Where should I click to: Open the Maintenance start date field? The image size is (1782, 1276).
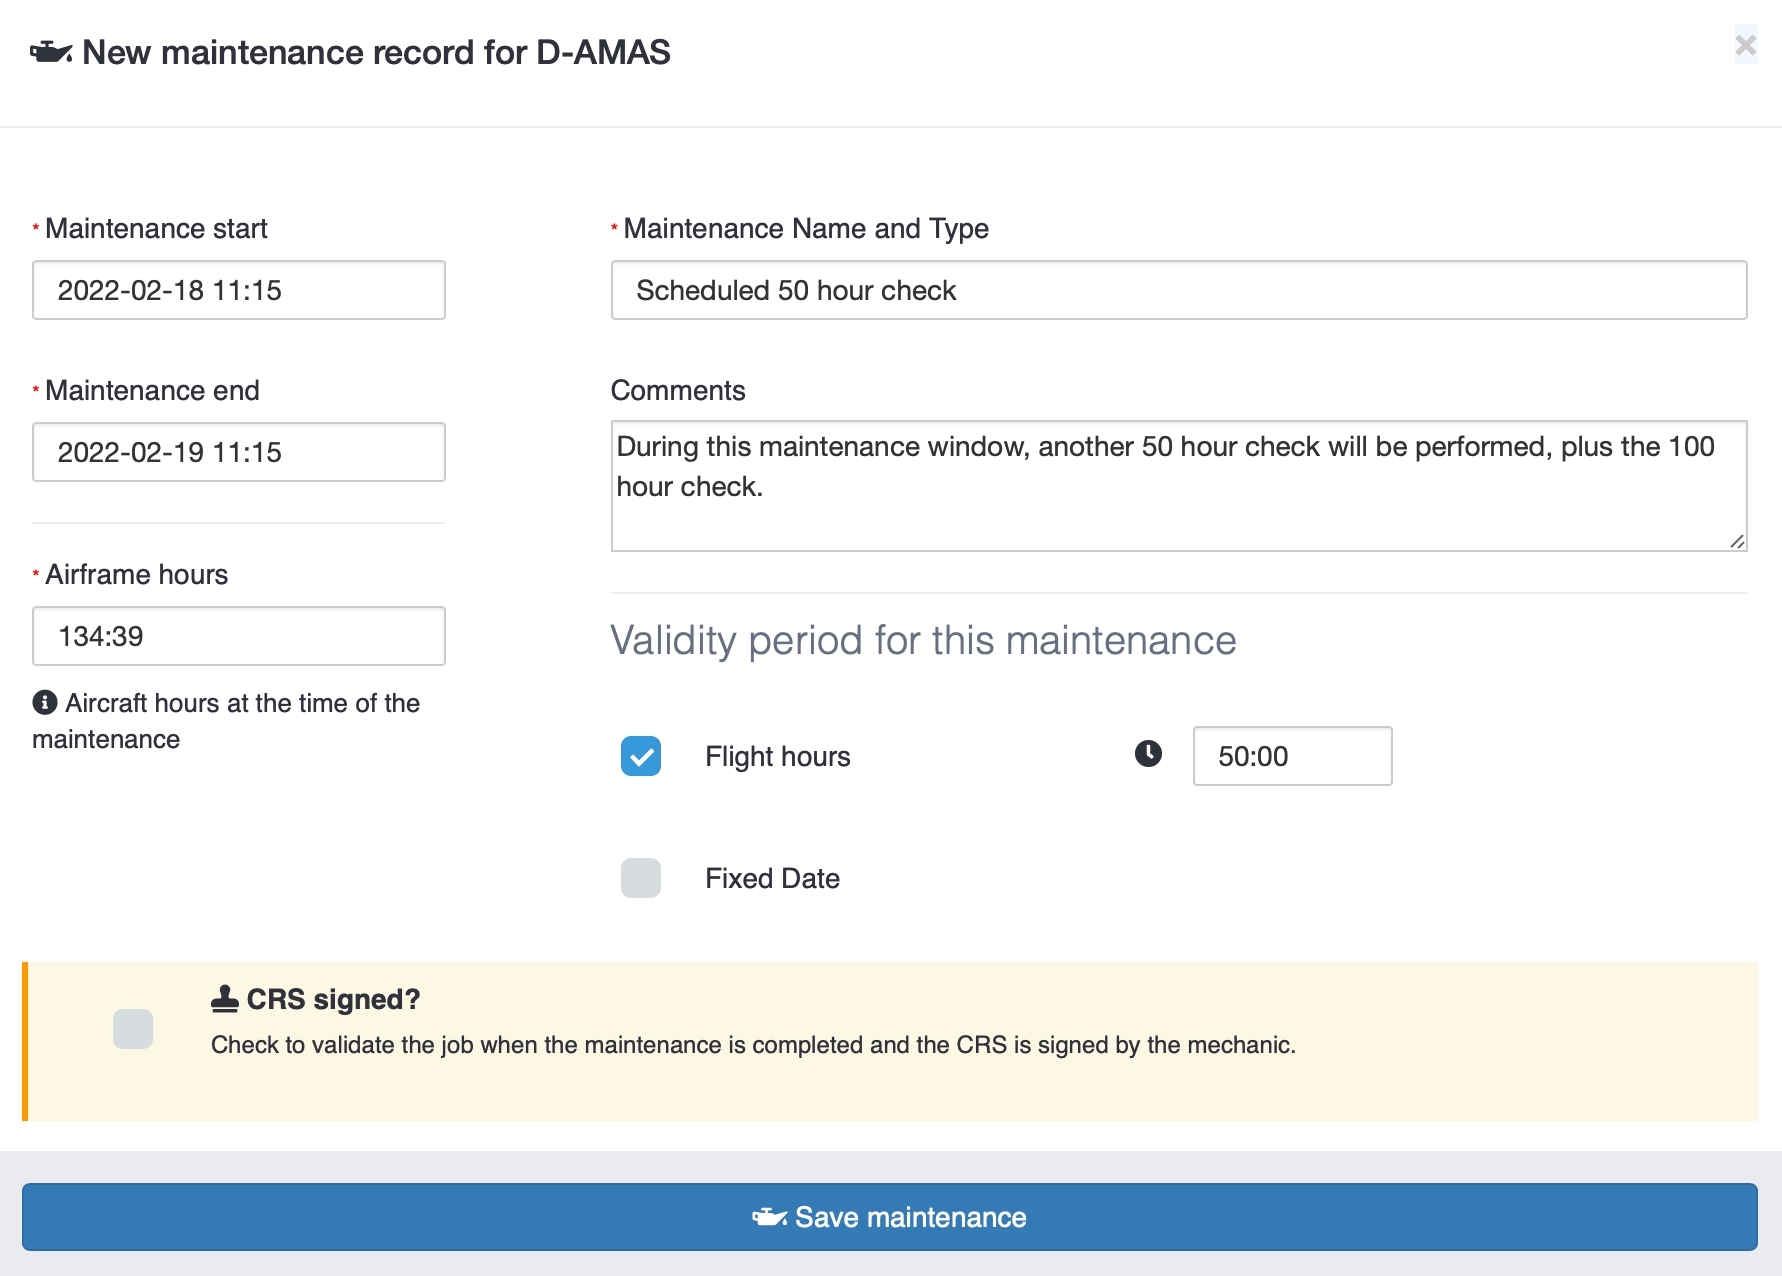[239, 290]
